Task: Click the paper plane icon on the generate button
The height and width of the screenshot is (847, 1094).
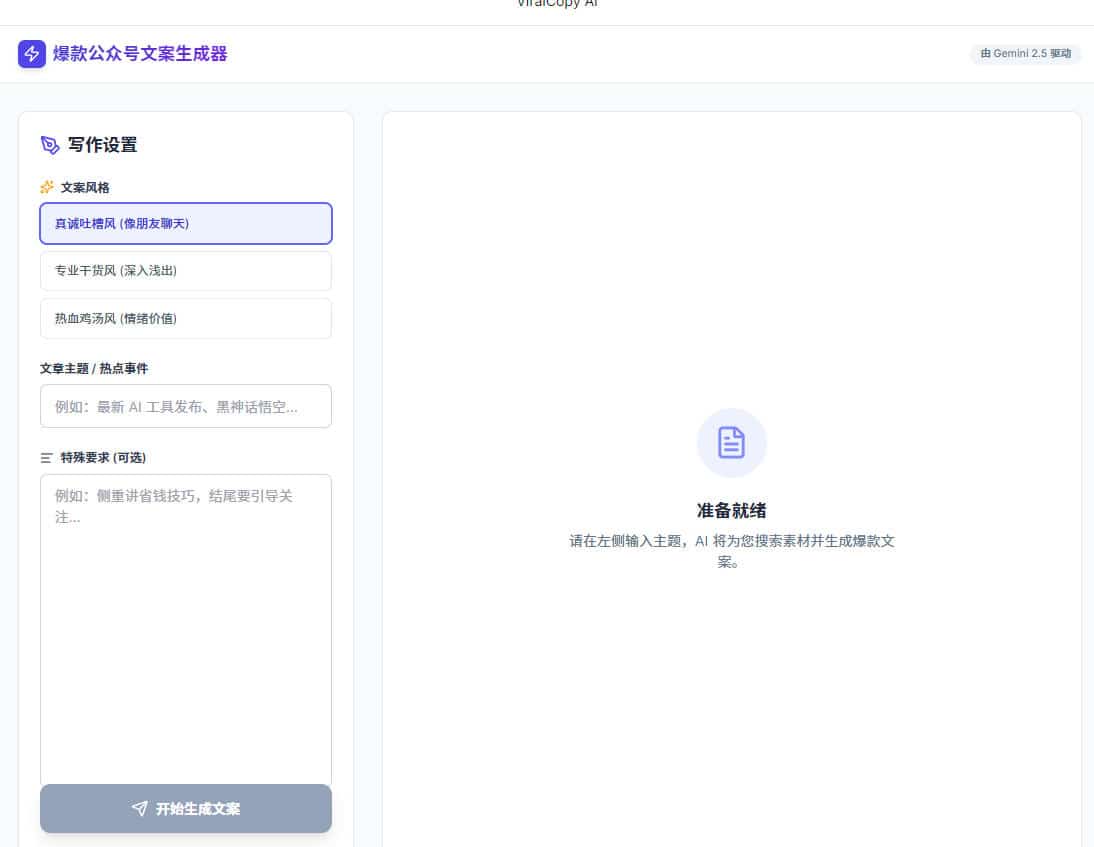Action: pyautogui.click(x=139, y=810)
